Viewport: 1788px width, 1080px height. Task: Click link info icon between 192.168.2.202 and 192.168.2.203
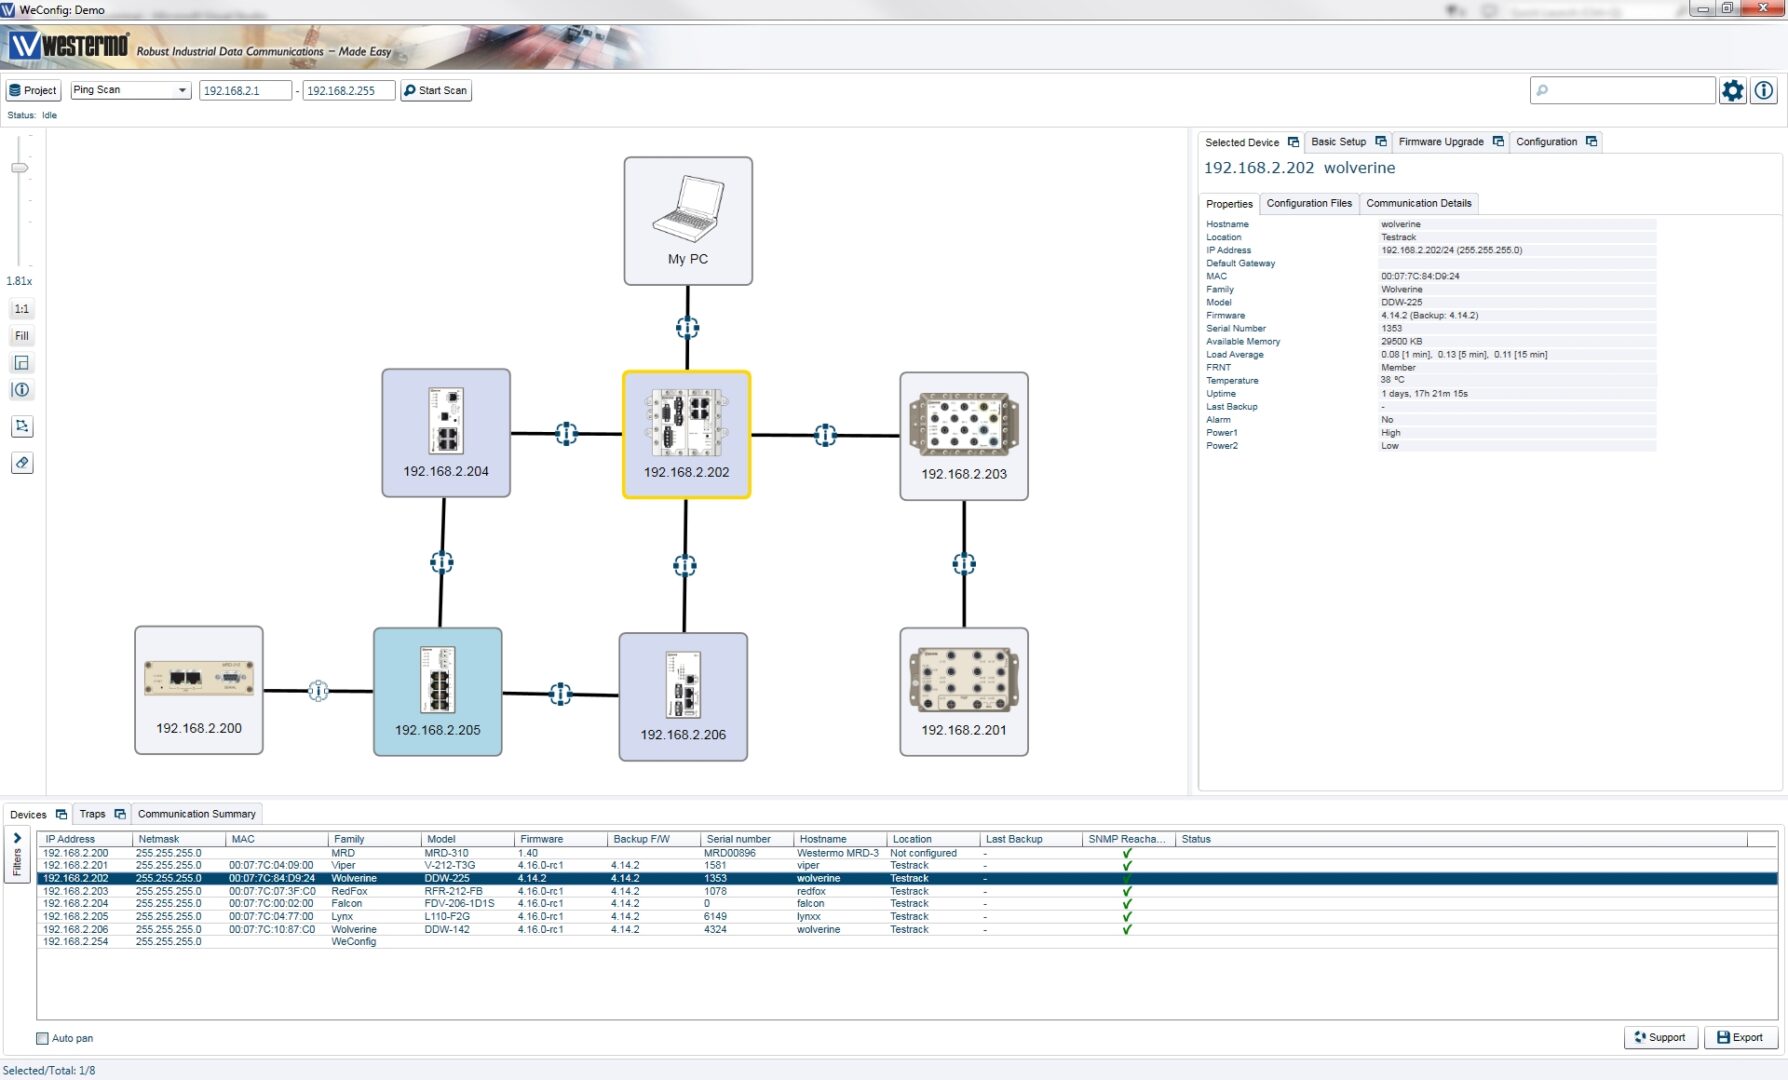pos(825,435)
